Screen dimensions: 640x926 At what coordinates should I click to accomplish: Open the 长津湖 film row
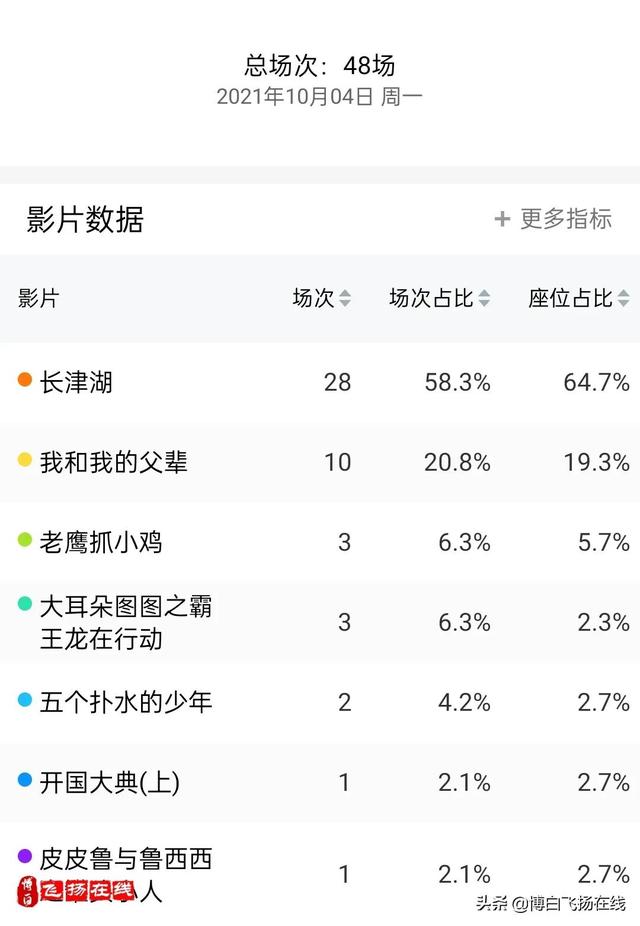coord(320,382)
